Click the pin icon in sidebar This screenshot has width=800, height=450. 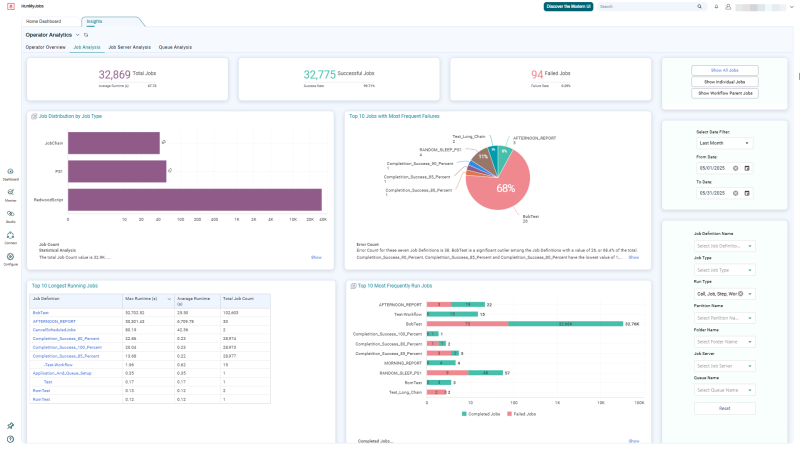10,426
